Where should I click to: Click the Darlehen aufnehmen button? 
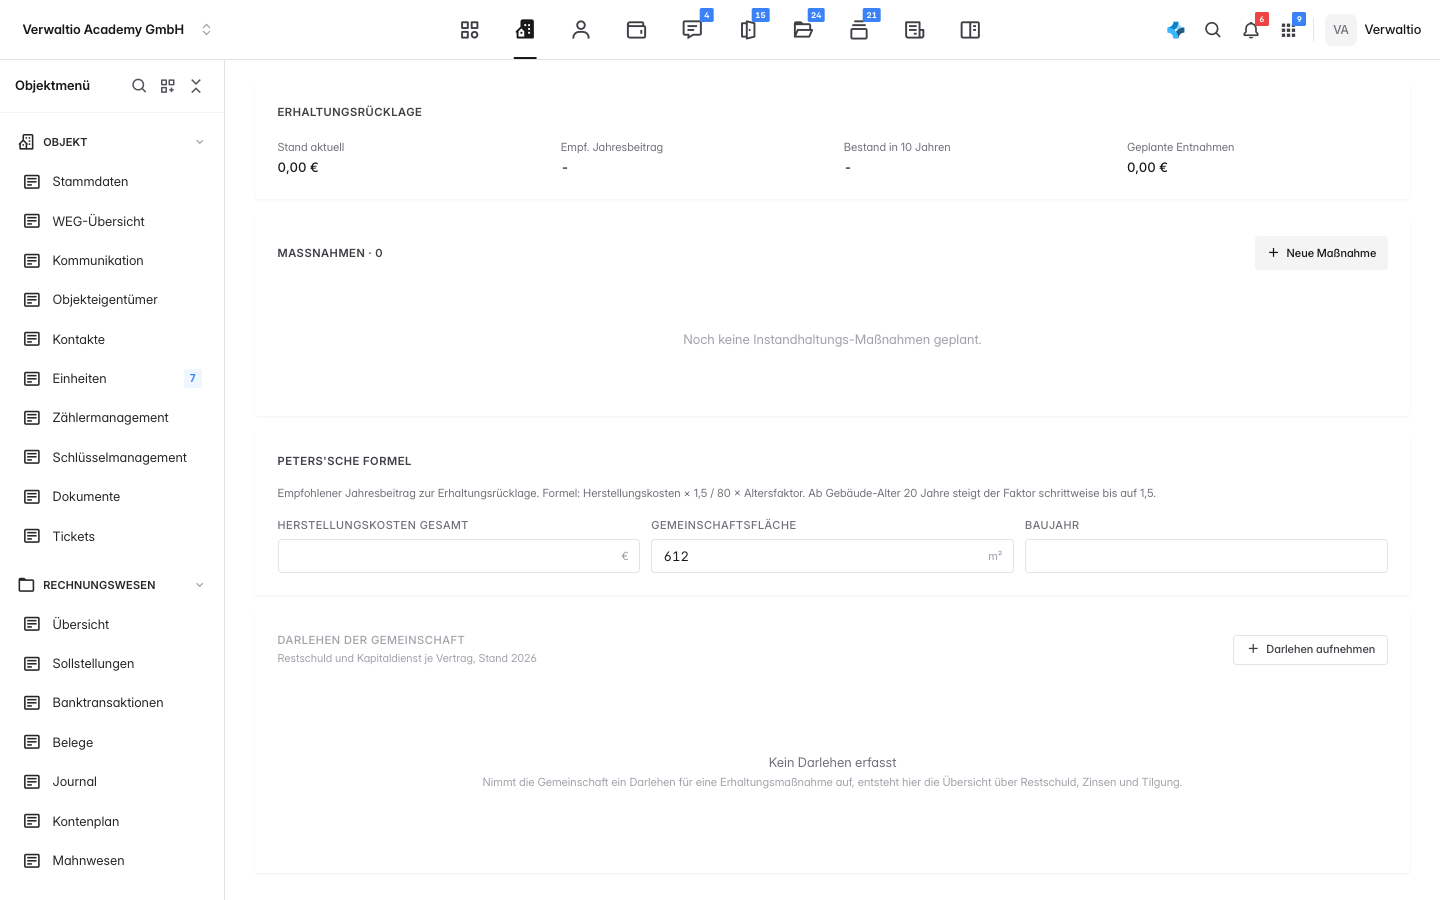coord(1310,650)
